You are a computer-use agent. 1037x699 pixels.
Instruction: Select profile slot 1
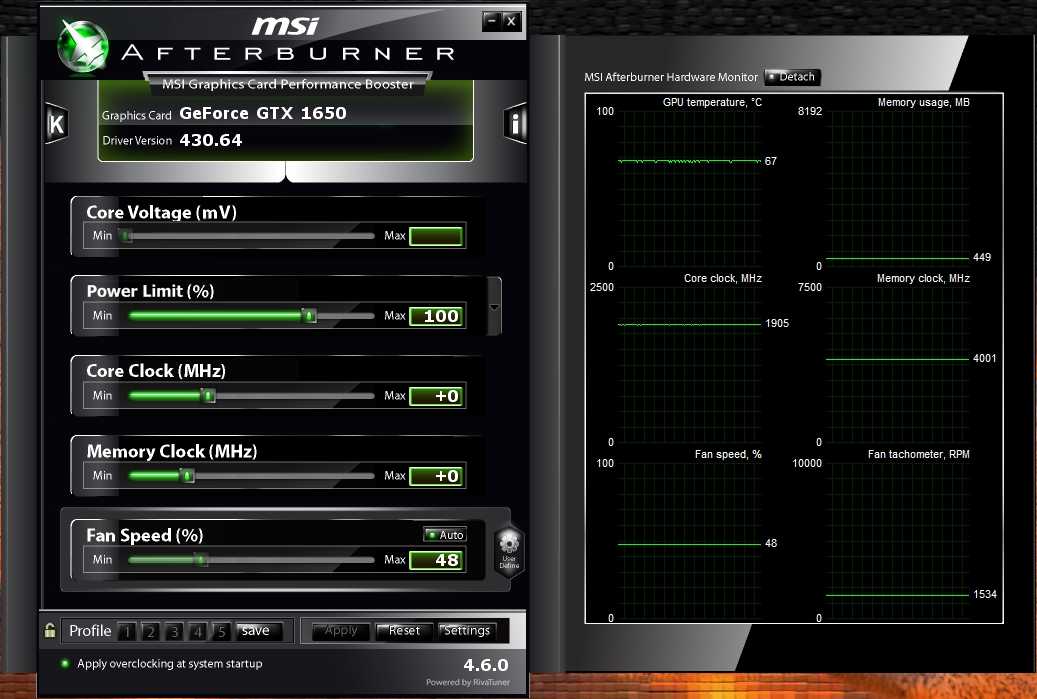click(x=126, y=631)
